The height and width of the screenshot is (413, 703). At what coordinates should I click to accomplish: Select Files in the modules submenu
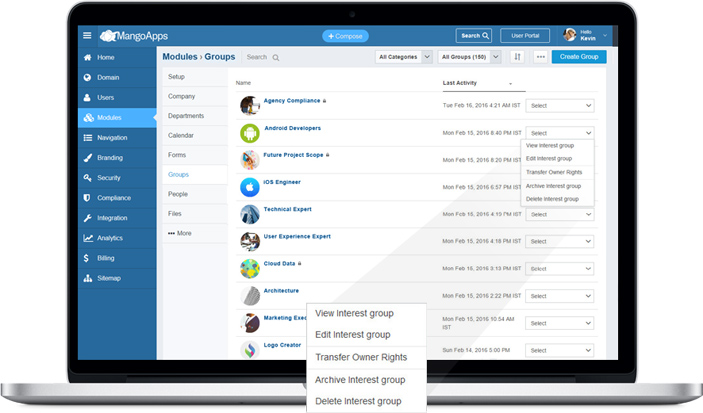195,213
